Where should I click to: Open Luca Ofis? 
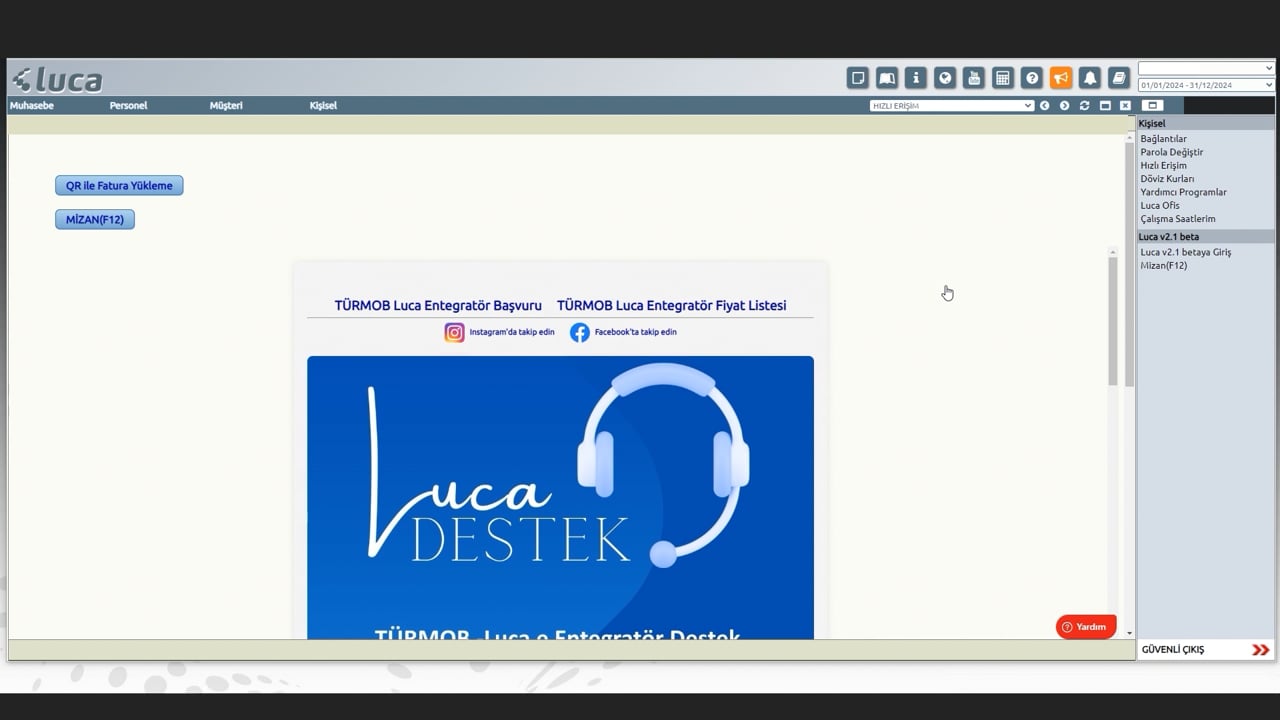(x=1160, y=205)
